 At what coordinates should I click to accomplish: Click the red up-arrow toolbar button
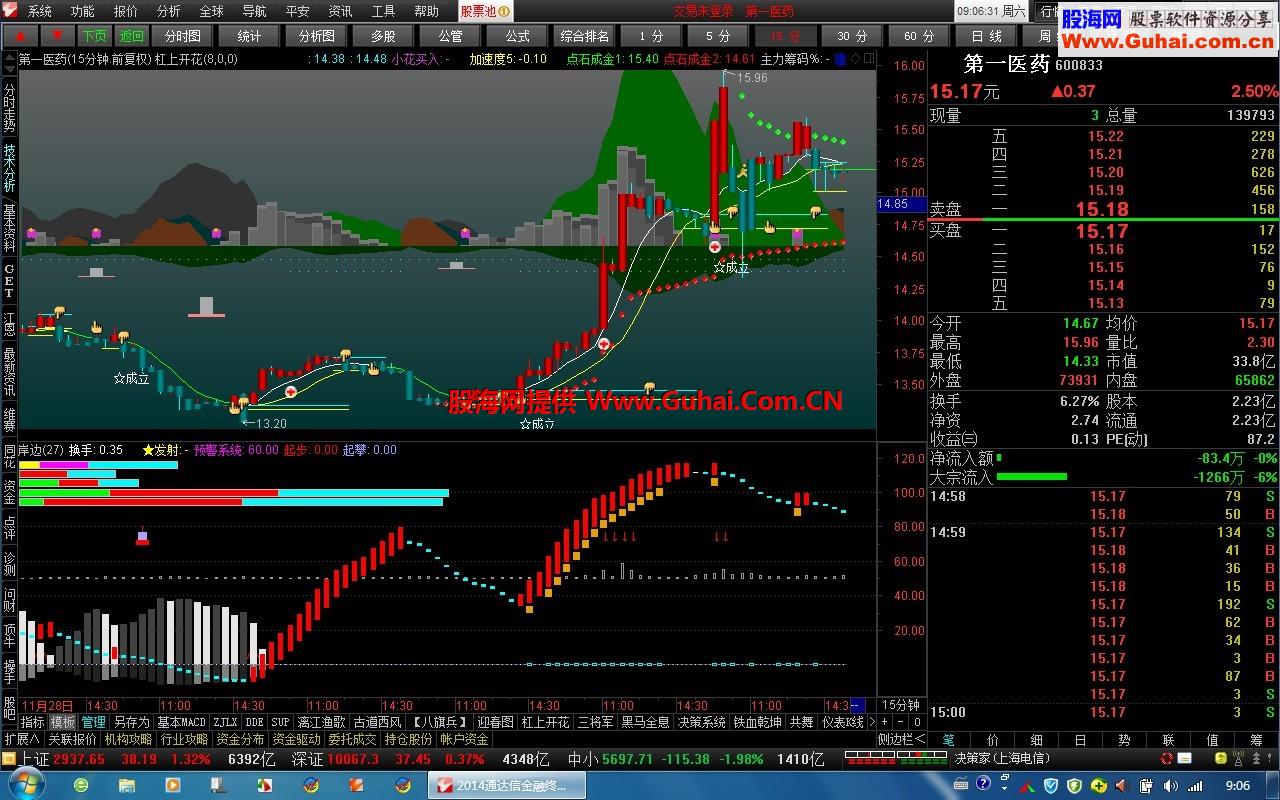tap(19, 35)
